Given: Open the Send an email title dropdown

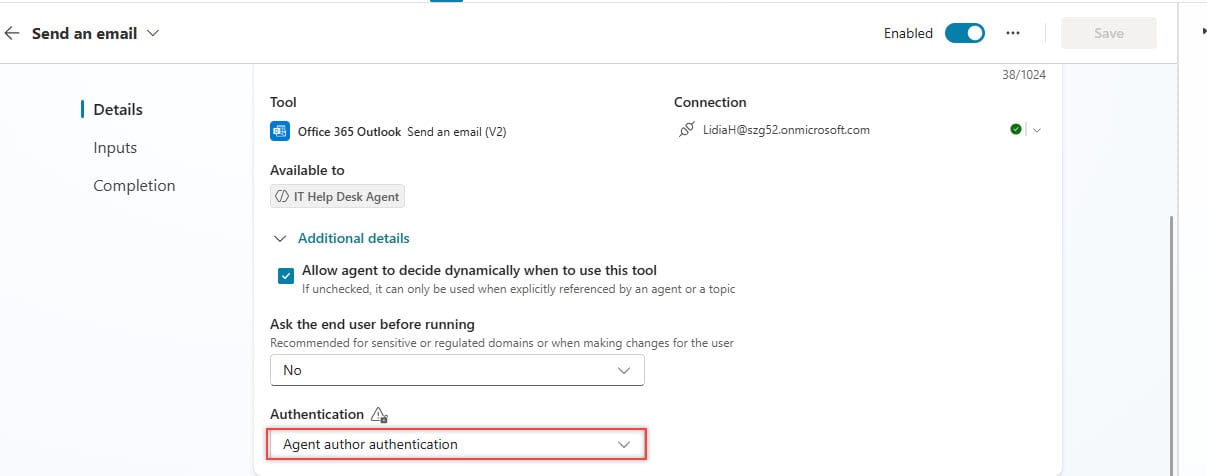Looking at the screenshot, I should pyautogui.click(x=153, y=33).
